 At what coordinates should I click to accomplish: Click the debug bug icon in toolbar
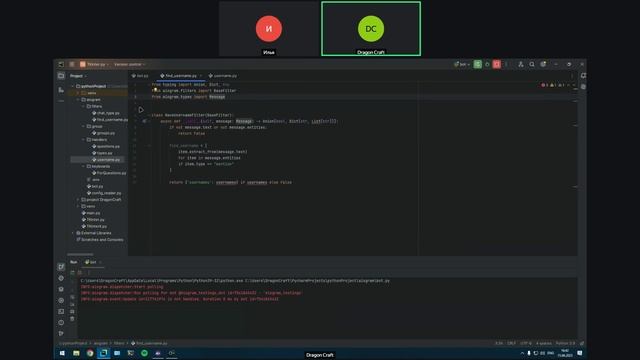487,64
